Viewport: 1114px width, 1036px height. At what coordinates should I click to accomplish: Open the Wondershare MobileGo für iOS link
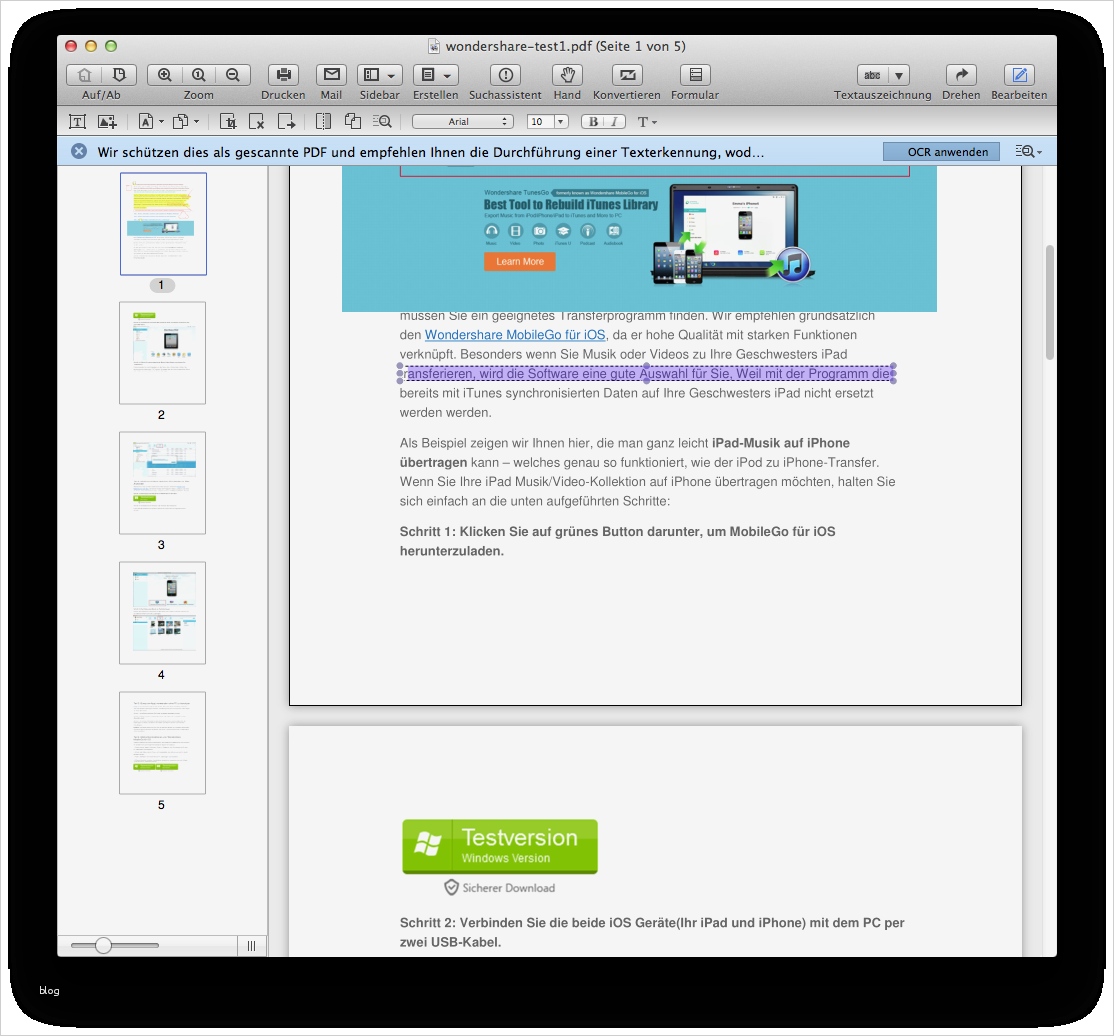click(x=515, y=335)
